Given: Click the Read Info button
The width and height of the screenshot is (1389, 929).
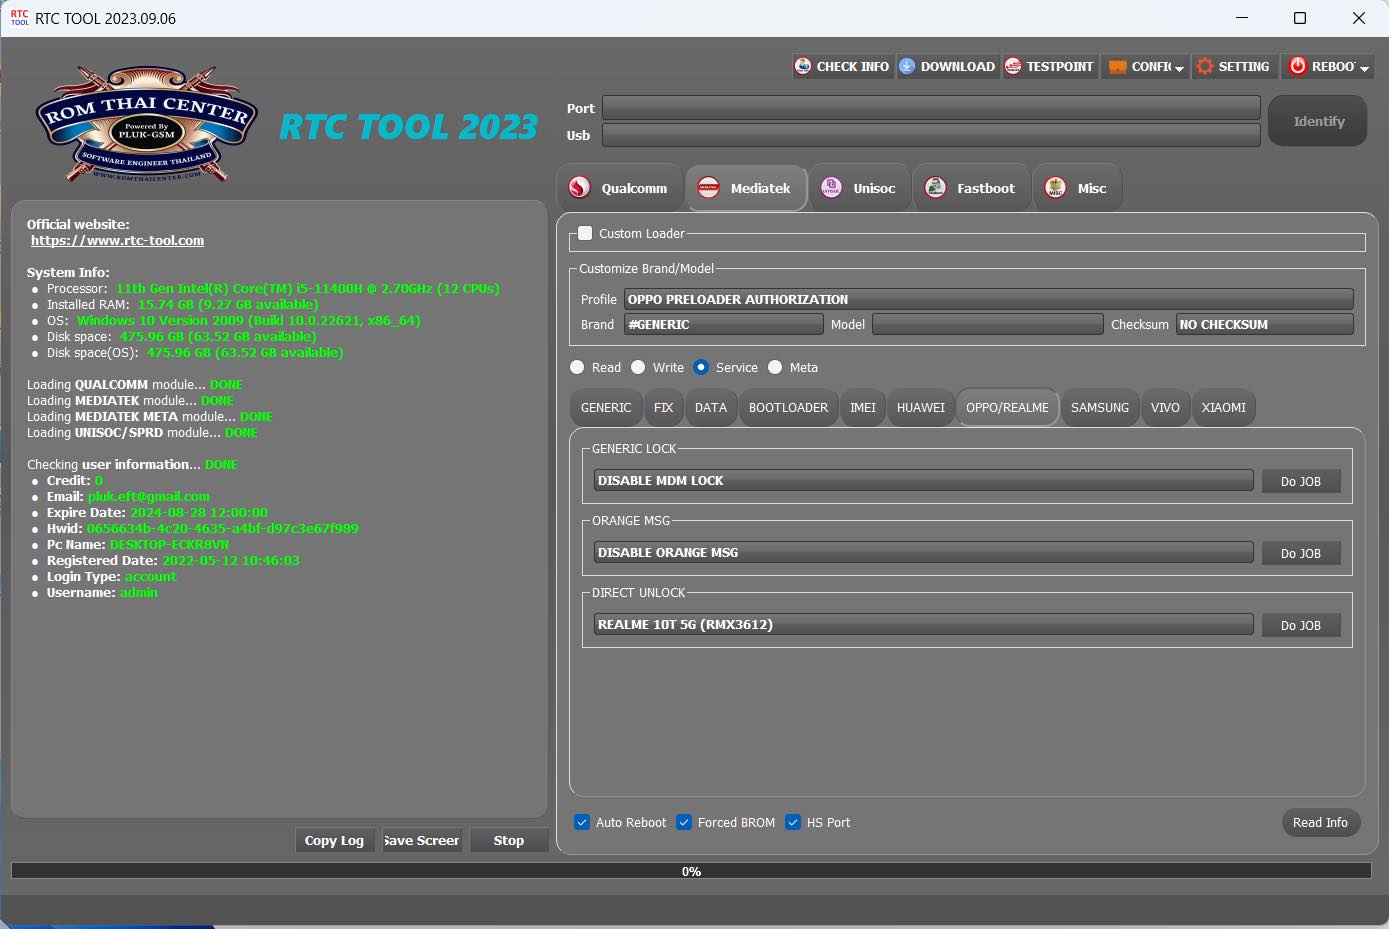Looking at the screenshot, I should tap(1320, 822).
